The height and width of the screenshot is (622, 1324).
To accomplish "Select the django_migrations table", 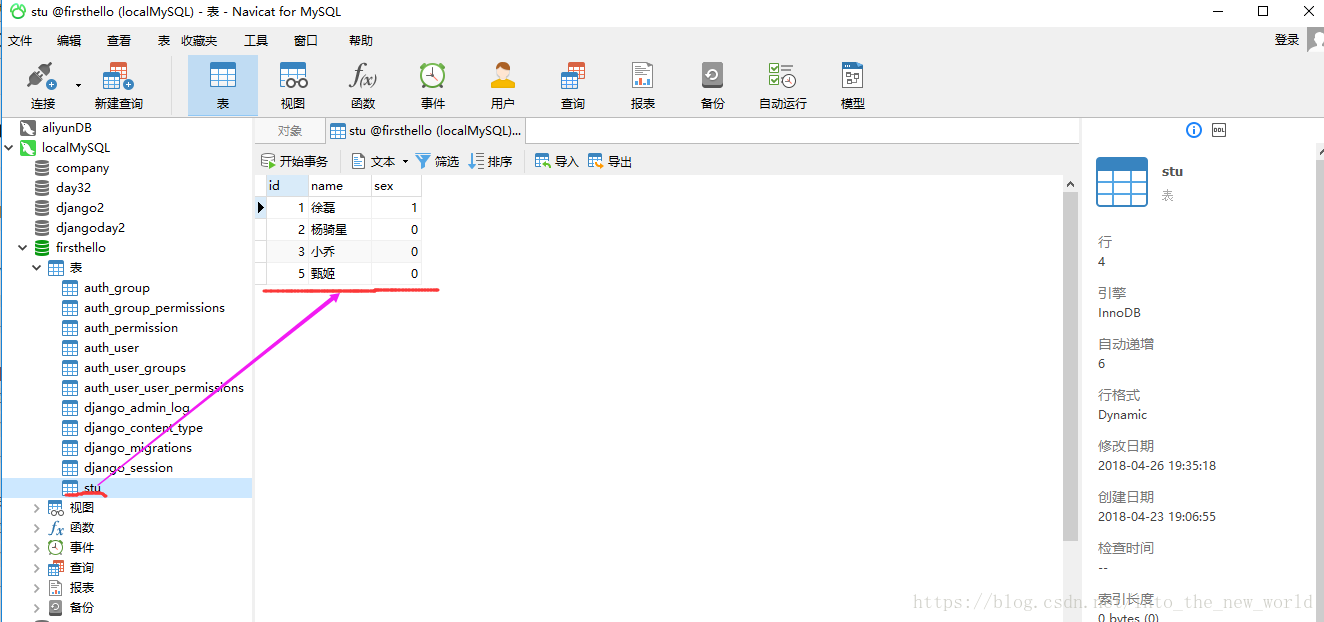I will (x=138, y=448).
